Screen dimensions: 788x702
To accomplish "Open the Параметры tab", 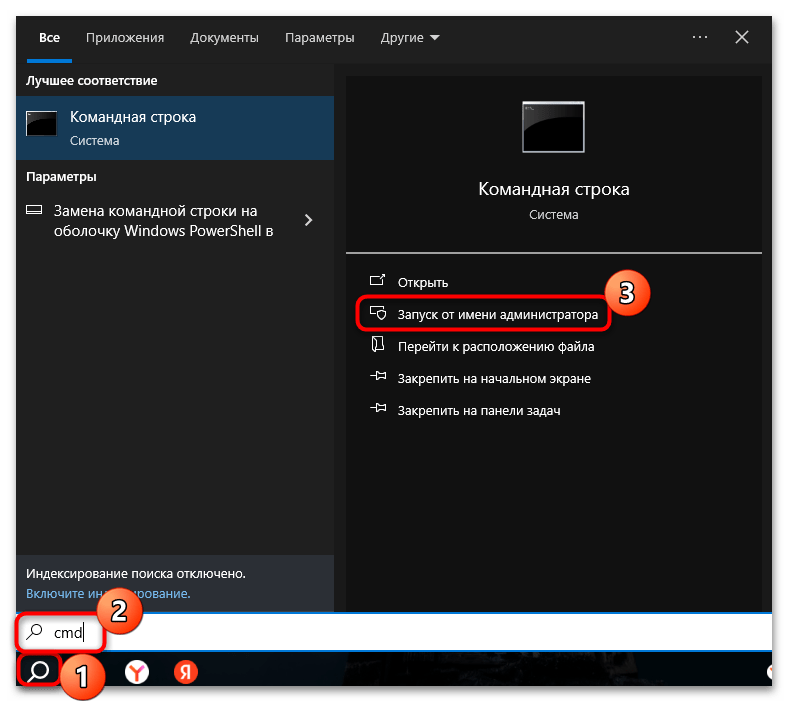I will tap(320, 38).
